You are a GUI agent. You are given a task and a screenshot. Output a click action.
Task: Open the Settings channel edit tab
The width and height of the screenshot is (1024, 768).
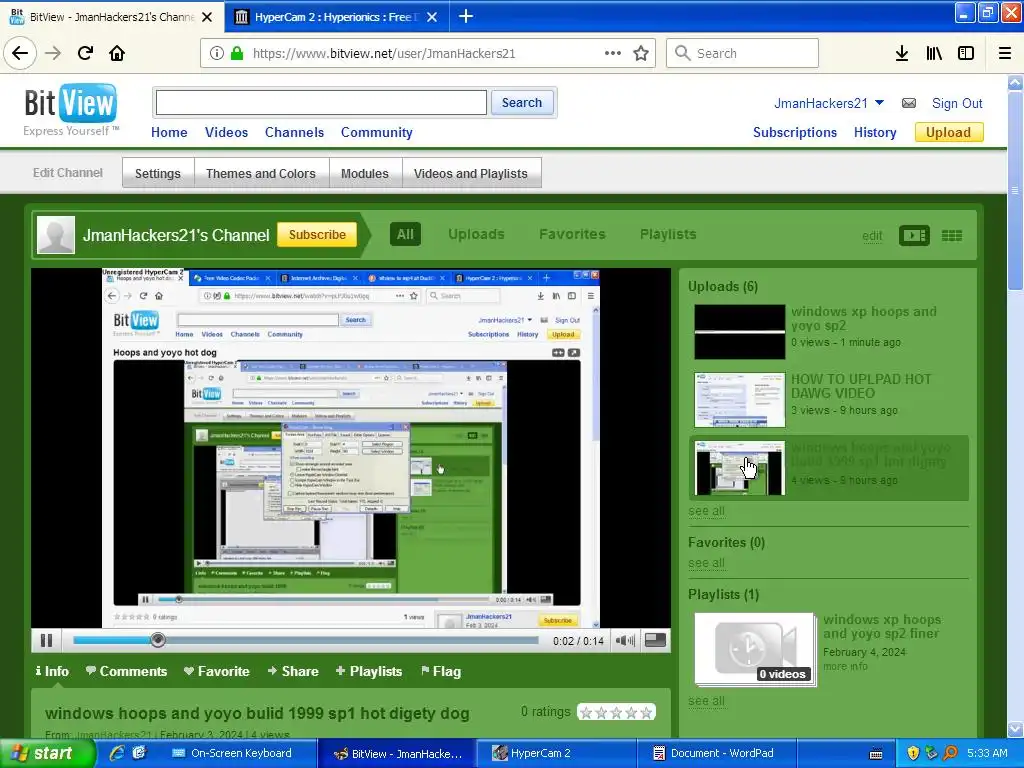click(x=157, y=174)
